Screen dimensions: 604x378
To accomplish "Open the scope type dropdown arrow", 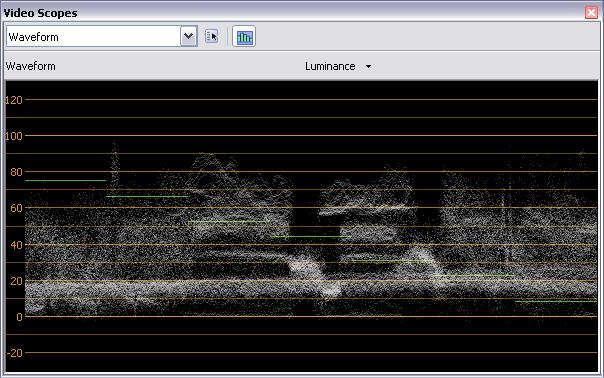I will (x=189, y=37).
